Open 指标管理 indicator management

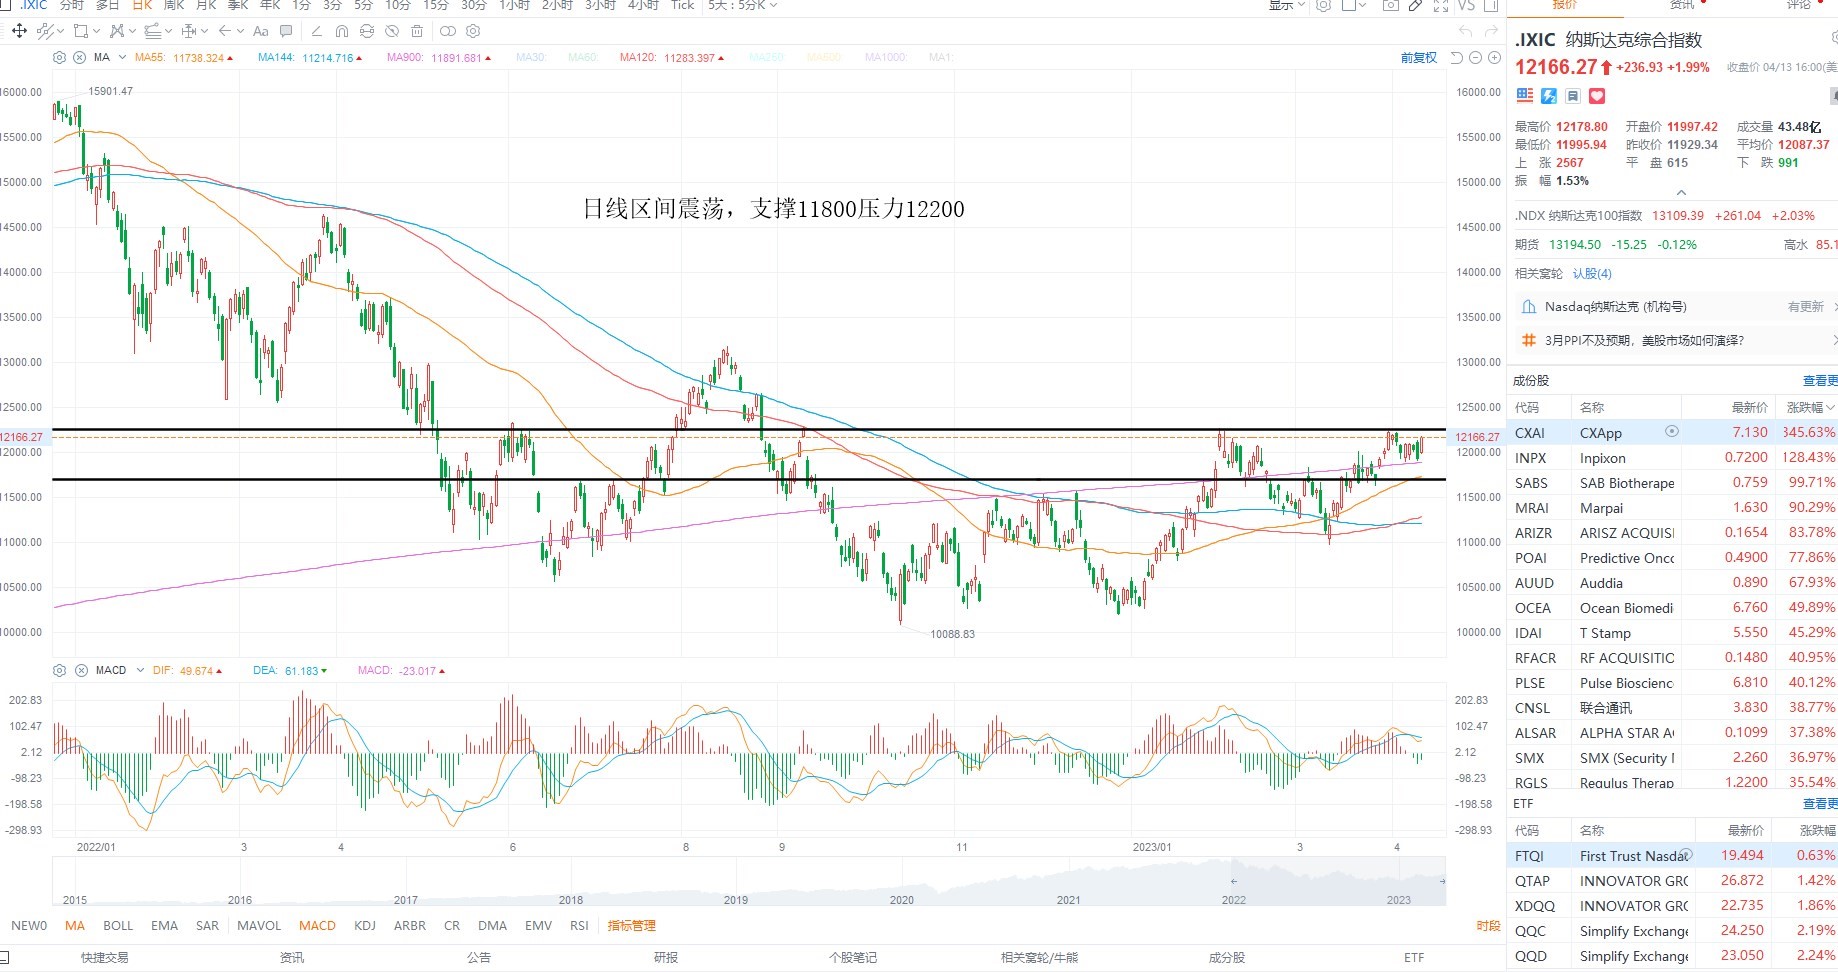[x=632, y=925]
